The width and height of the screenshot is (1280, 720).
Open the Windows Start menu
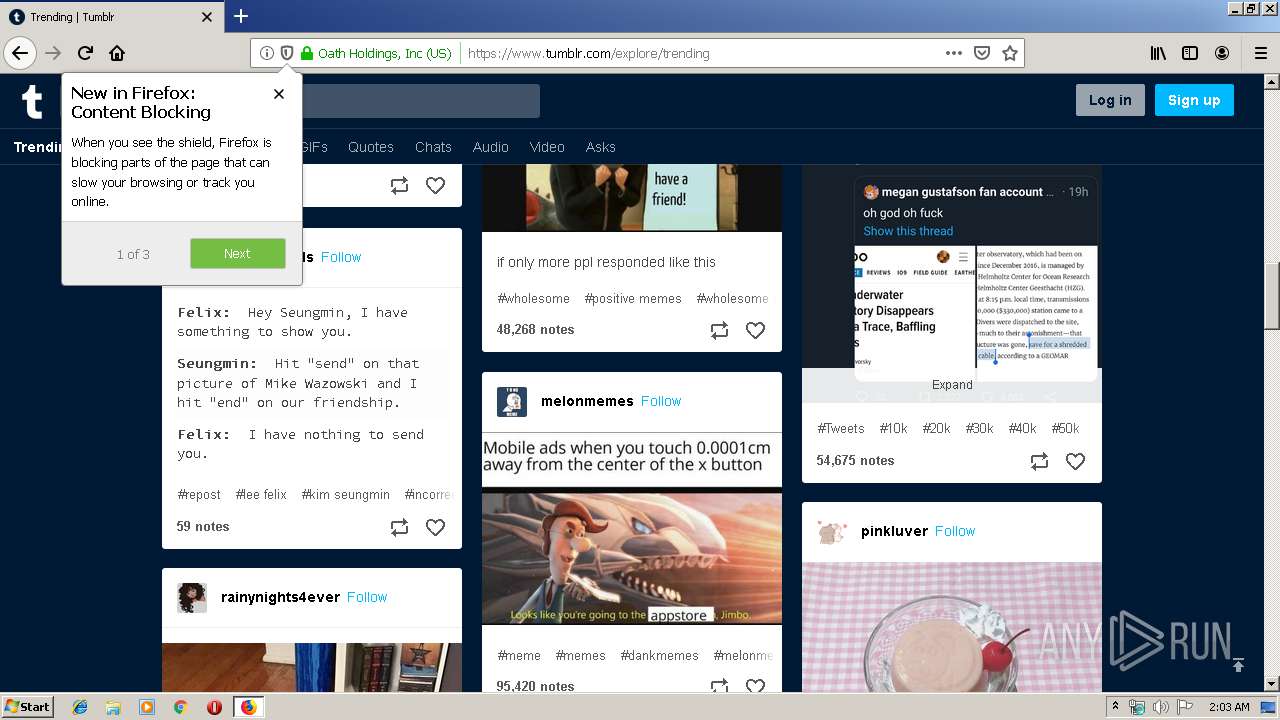[28, 707]
